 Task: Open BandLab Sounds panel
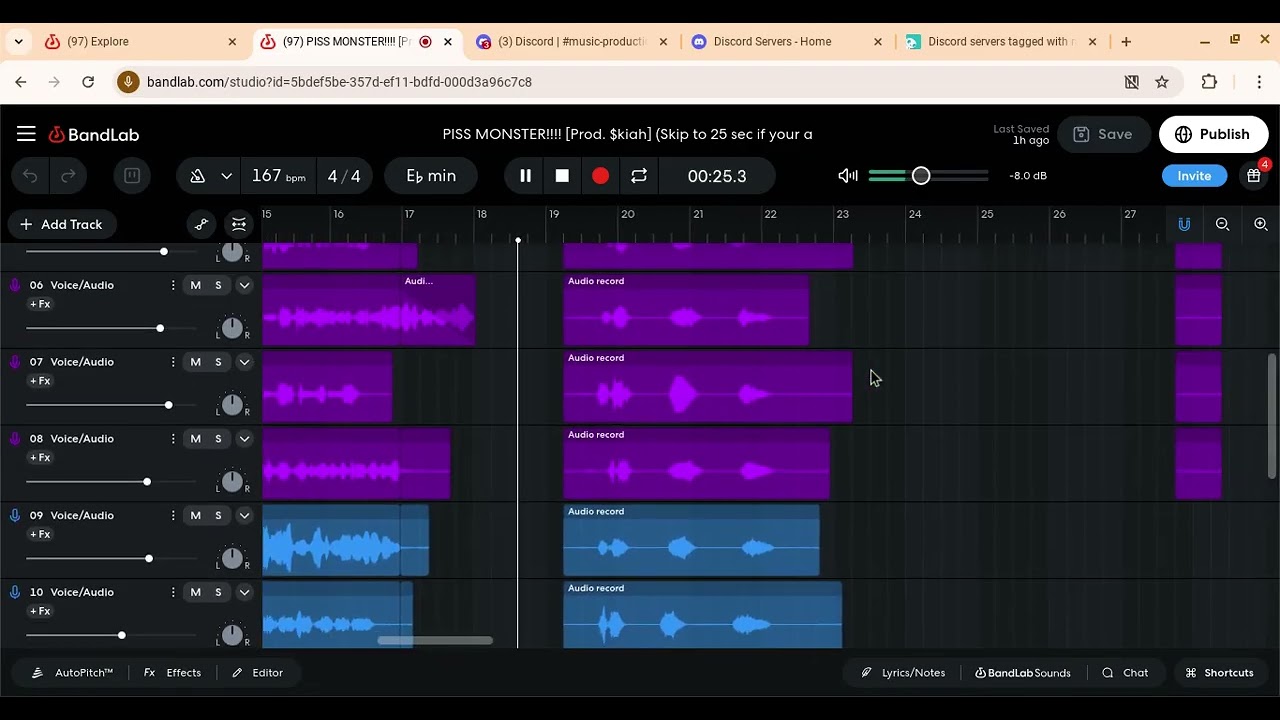coord(1023,673)
